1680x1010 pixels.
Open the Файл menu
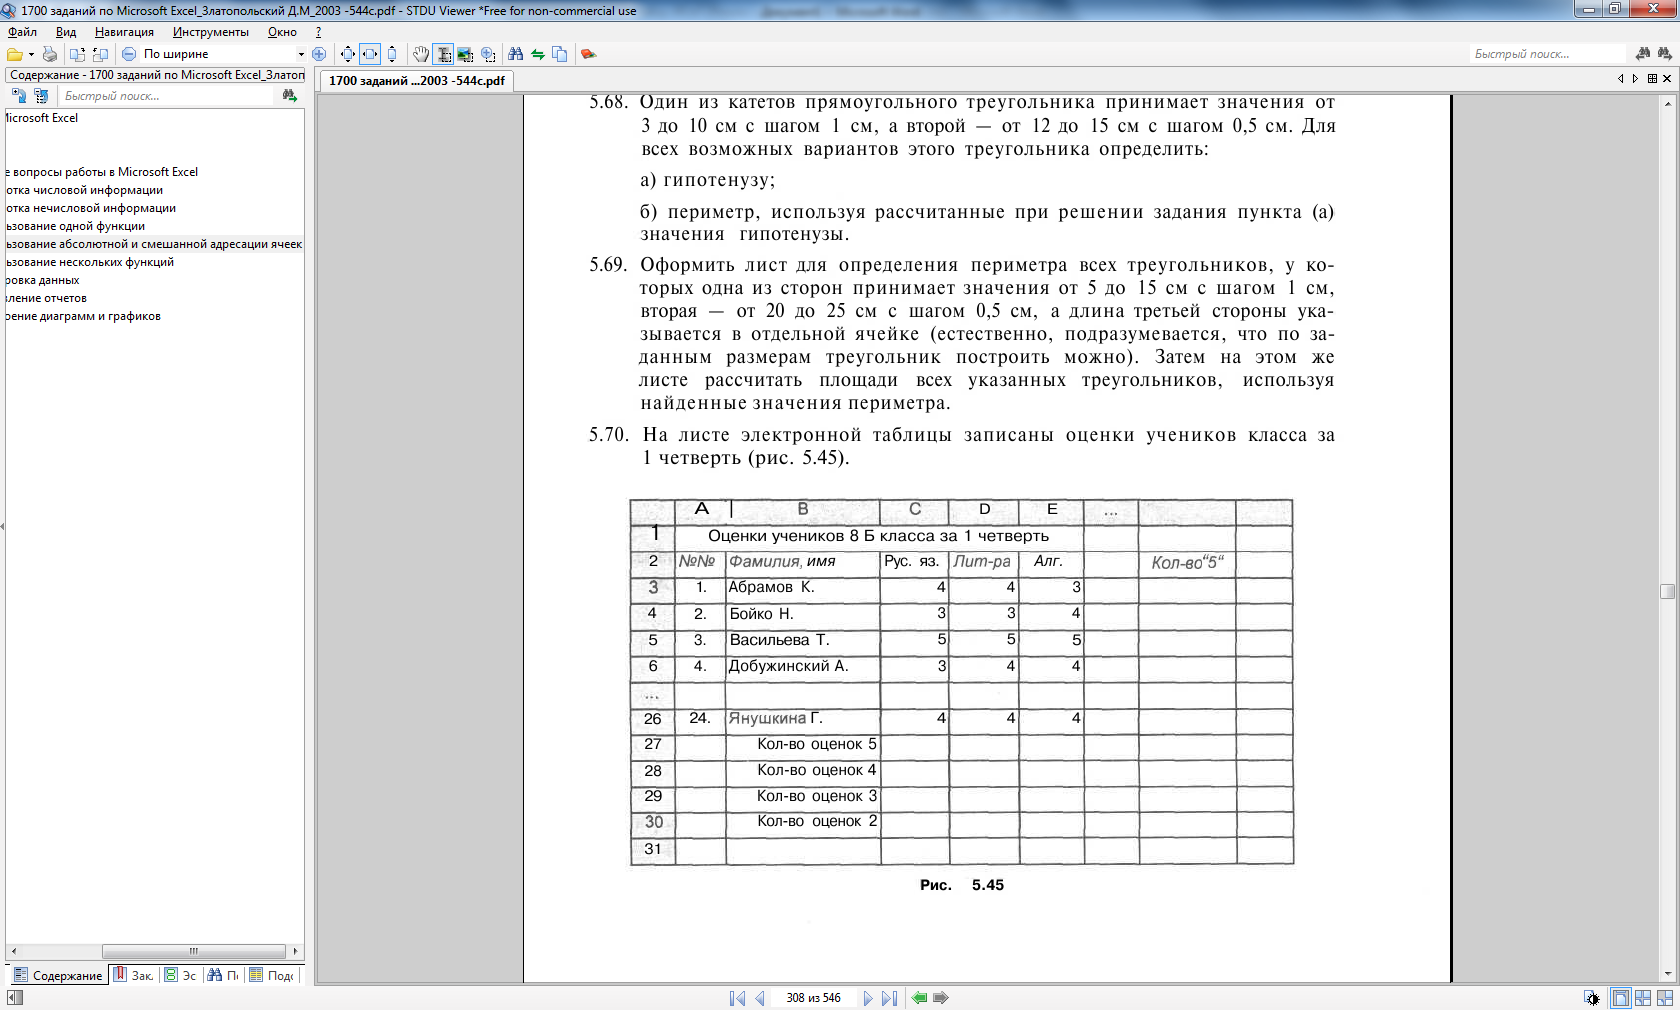click(22, 32)
